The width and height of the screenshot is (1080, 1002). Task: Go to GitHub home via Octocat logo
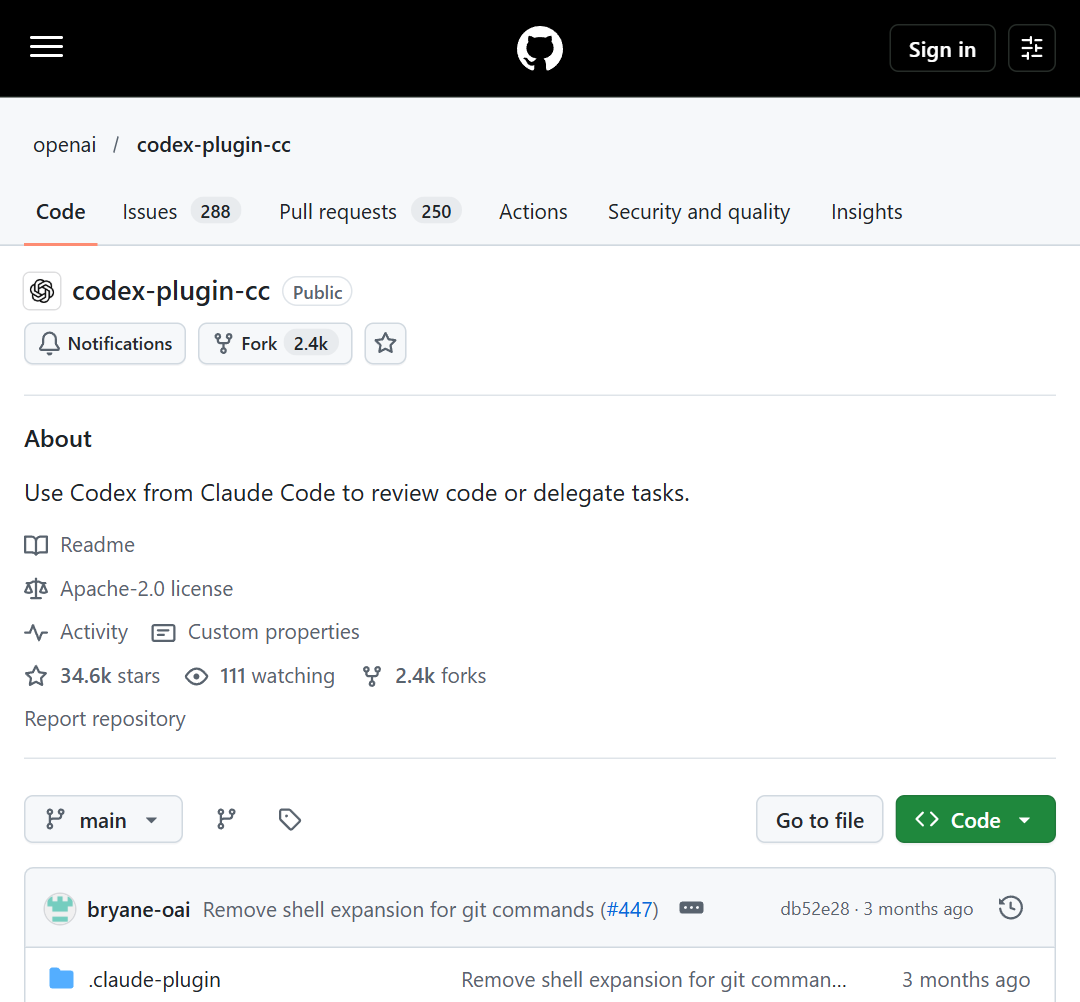[540, 48]
